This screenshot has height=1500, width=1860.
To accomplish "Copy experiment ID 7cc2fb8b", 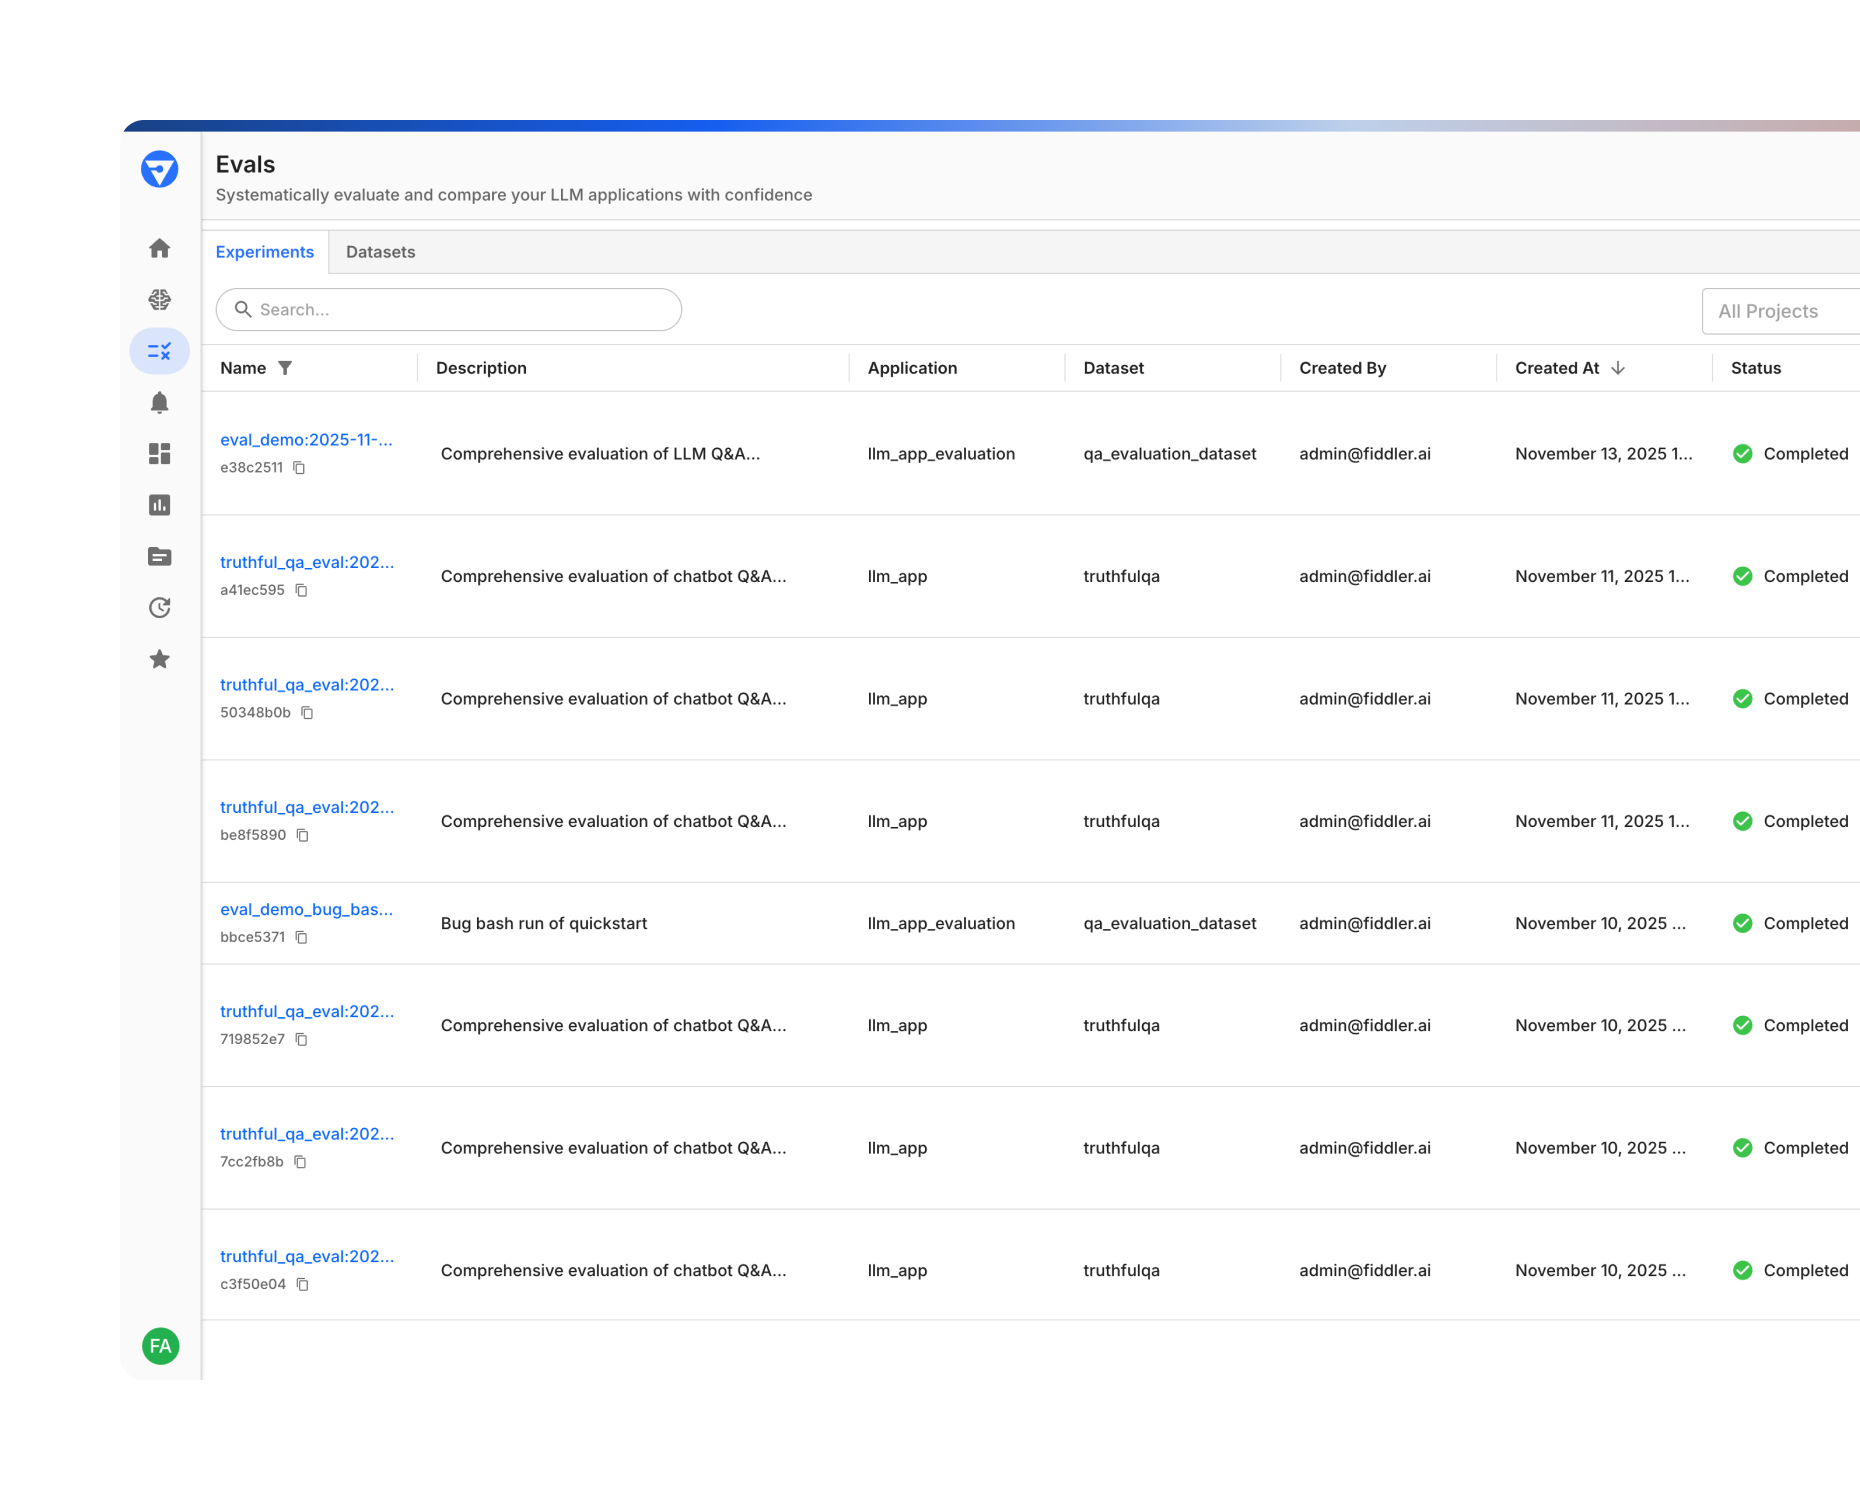I will tap(300, 1162).
